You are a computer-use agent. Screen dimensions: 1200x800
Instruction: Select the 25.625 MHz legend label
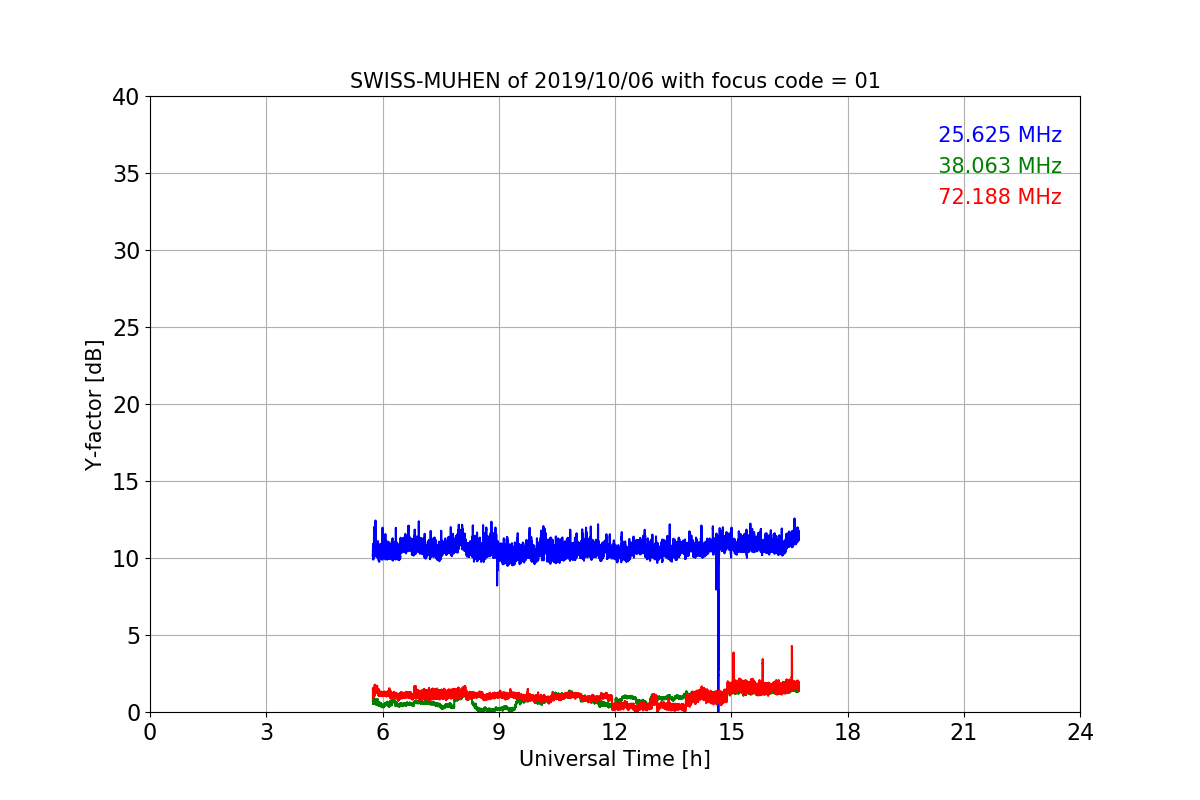pos(1000,135)
